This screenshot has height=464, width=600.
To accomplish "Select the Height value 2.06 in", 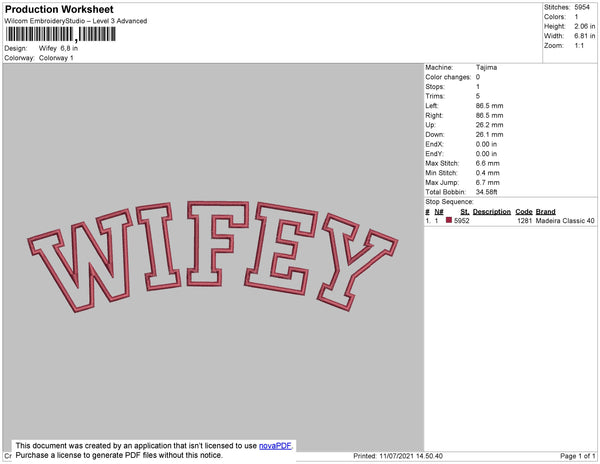I will 585,26.
